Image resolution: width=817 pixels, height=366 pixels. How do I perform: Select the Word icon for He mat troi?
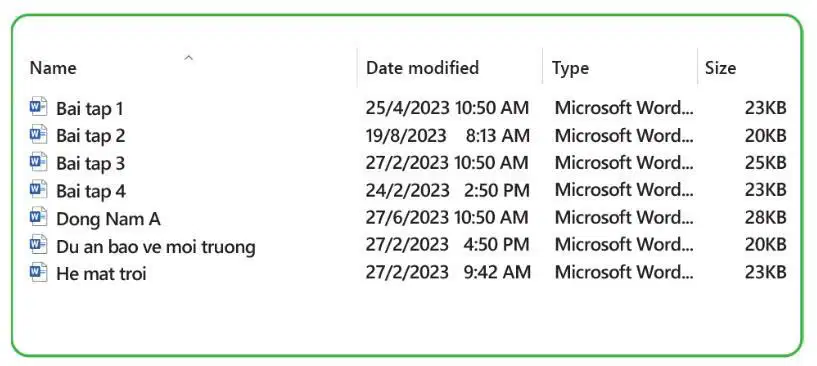click(39, 273)
